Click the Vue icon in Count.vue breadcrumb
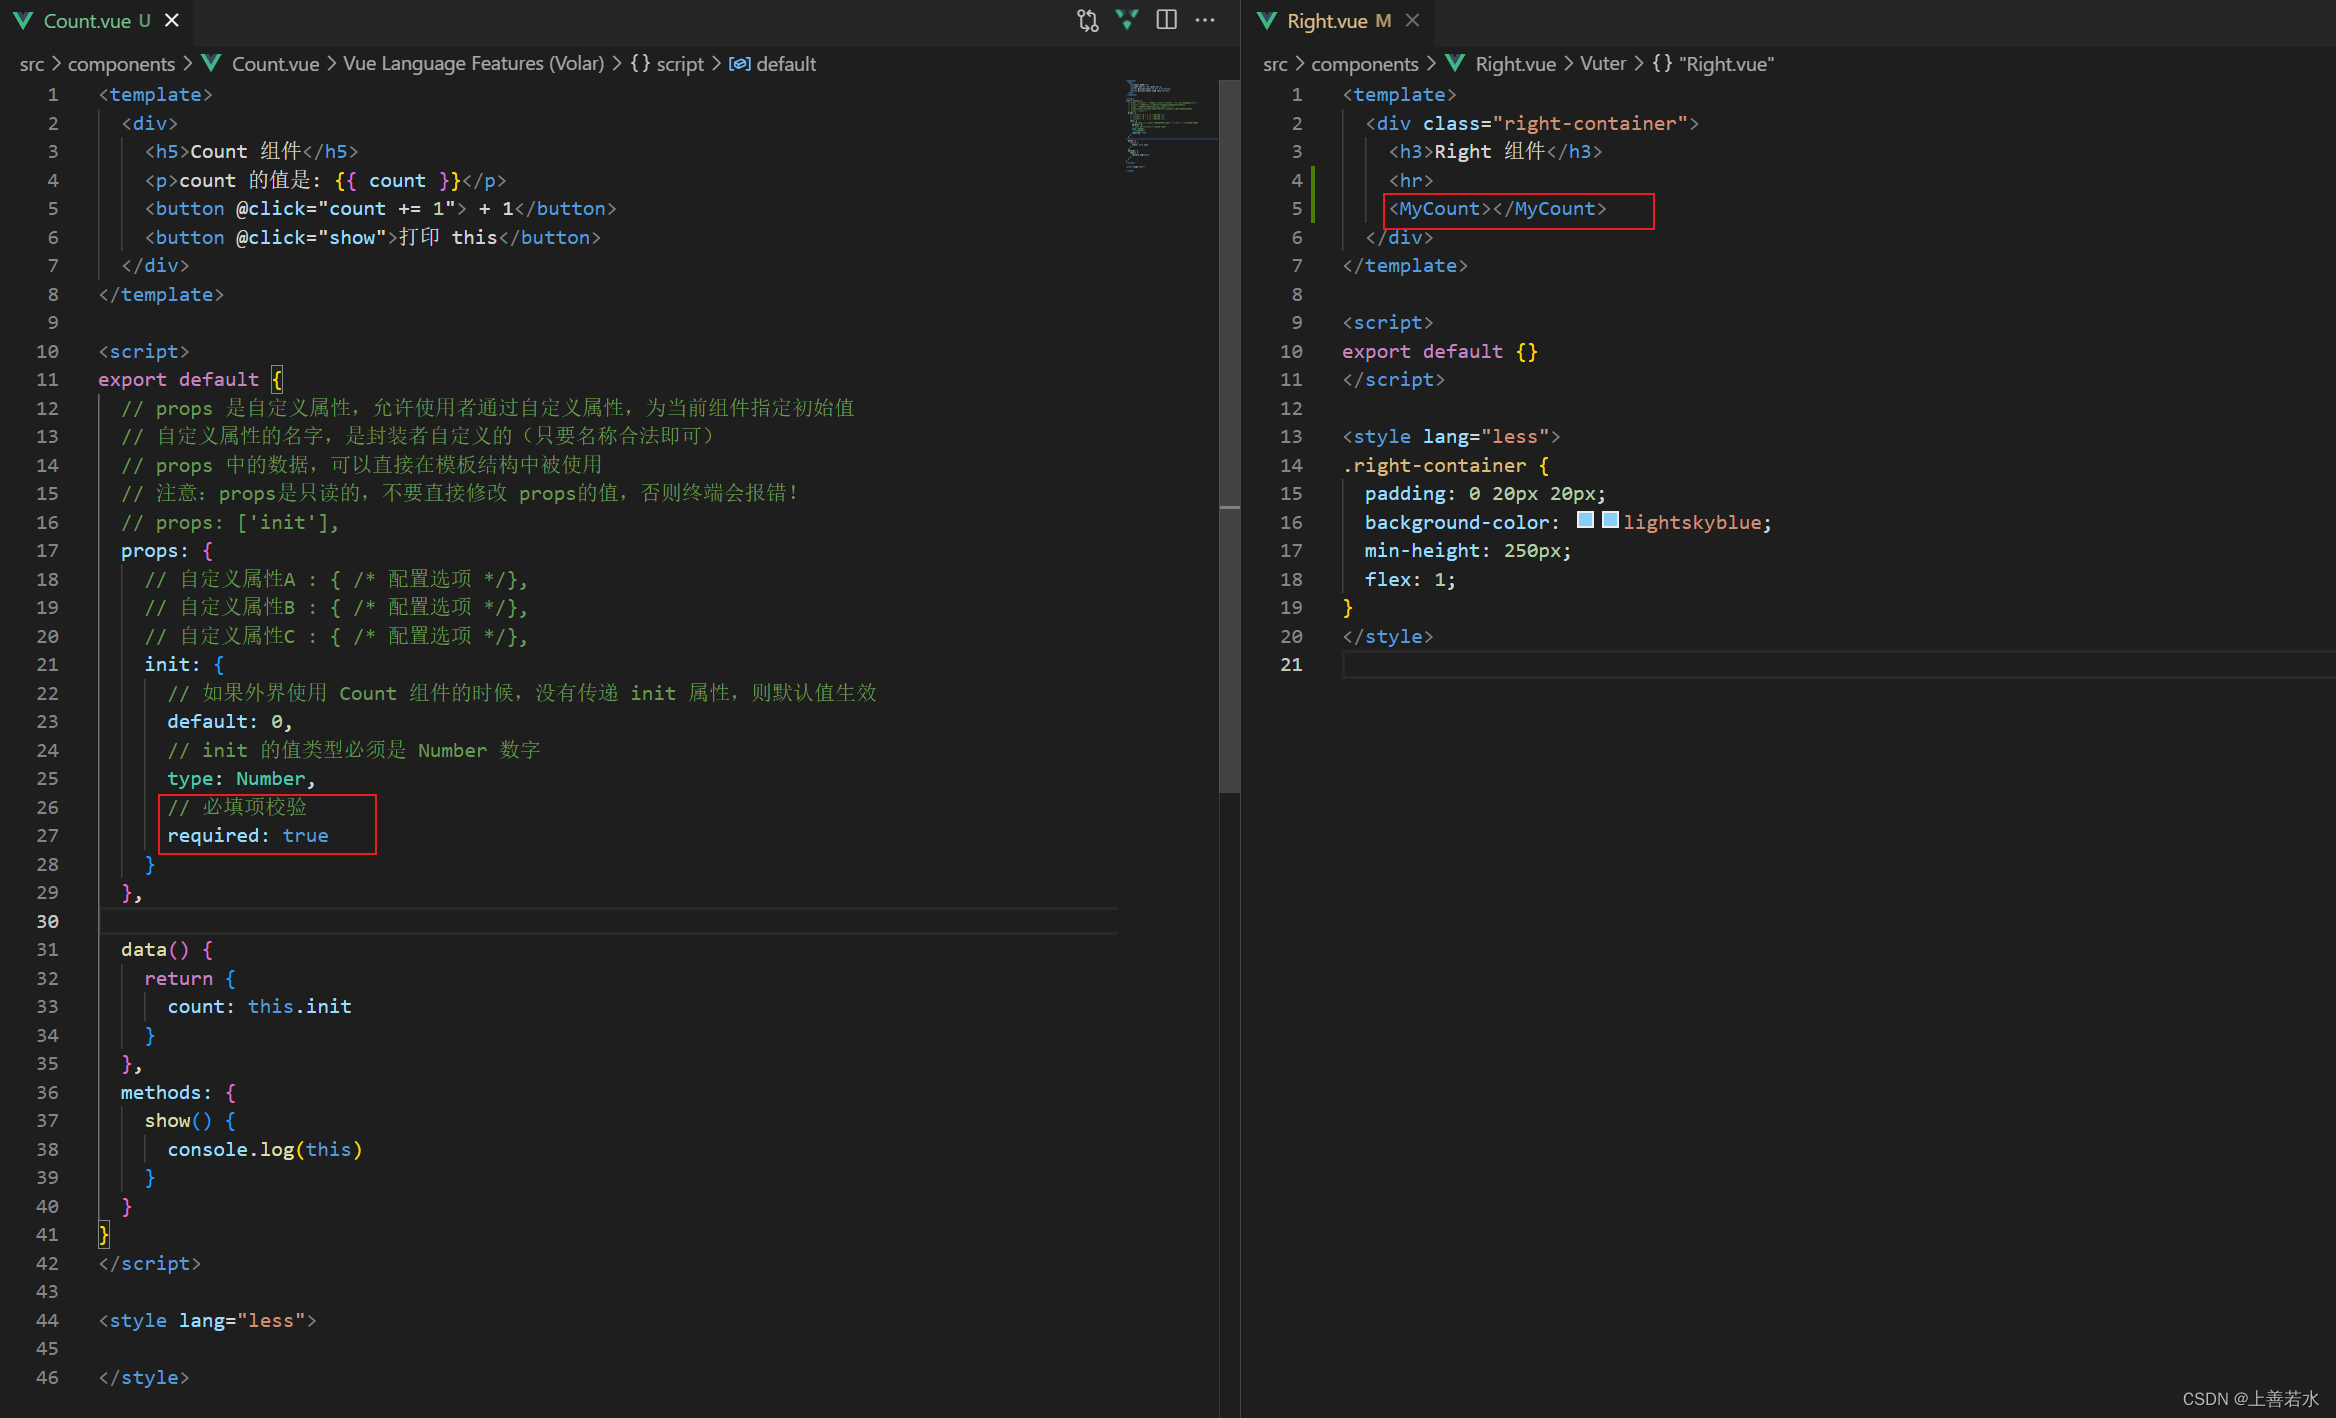This screenshot has height=1418, width=2336. pos(211,63)
